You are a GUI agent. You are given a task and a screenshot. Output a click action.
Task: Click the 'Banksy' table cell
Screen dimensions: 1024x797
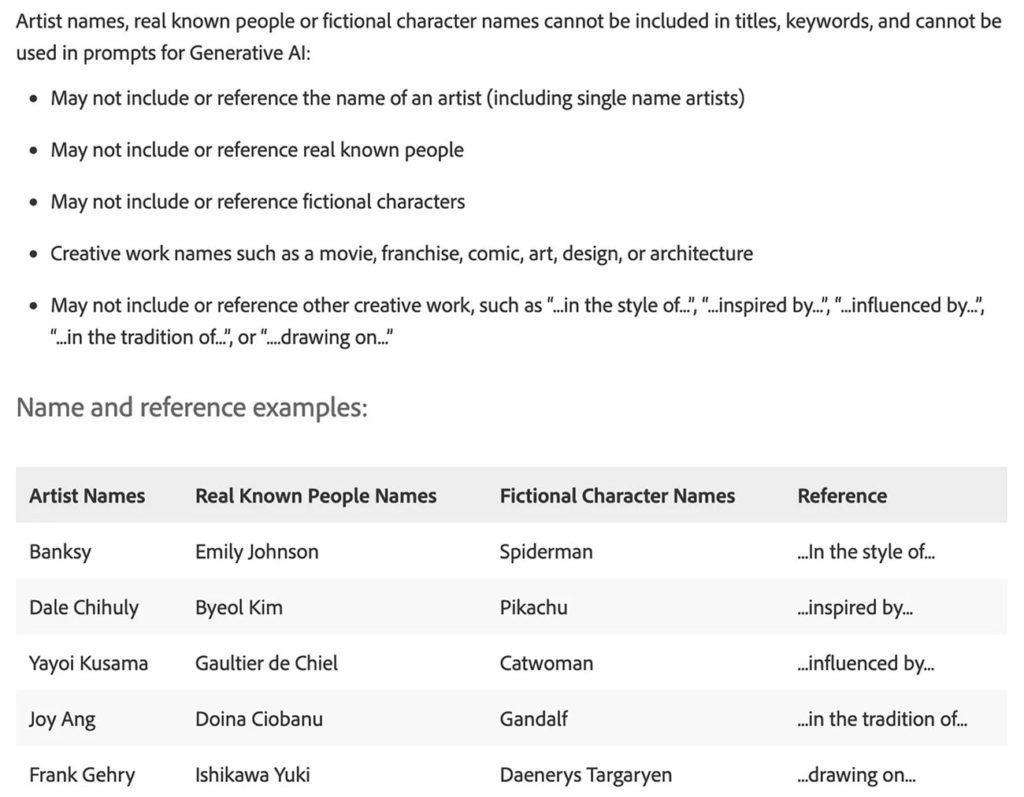[60, 552]
